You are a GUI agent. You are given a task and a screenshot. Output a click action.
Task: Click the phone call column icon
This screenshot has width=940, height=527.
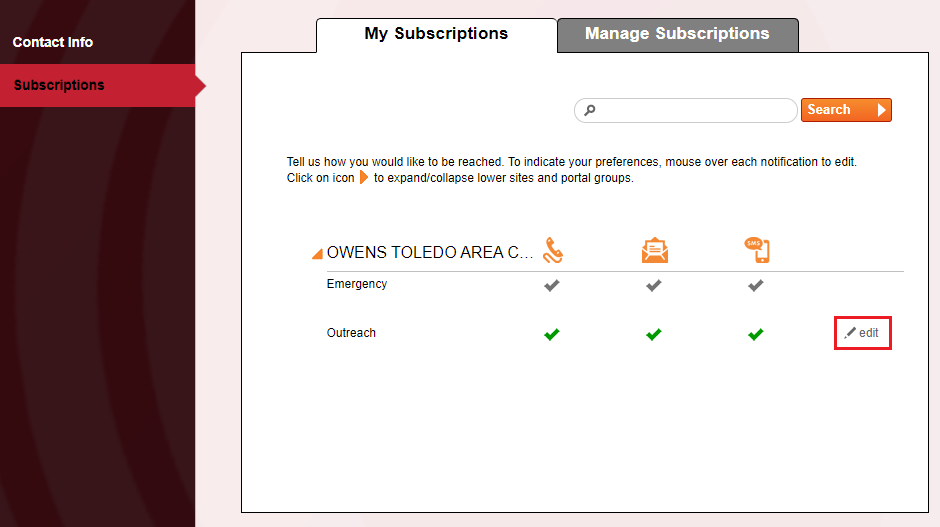pos(552,251)
